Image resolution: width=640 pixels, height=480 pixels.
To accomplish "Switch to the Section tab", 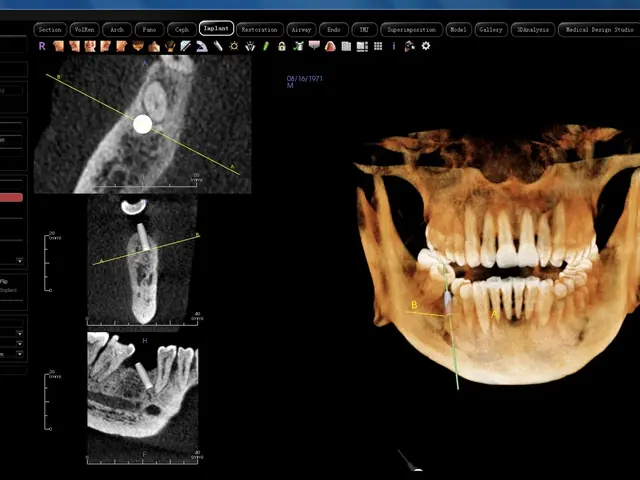I will tap(50, 30).
